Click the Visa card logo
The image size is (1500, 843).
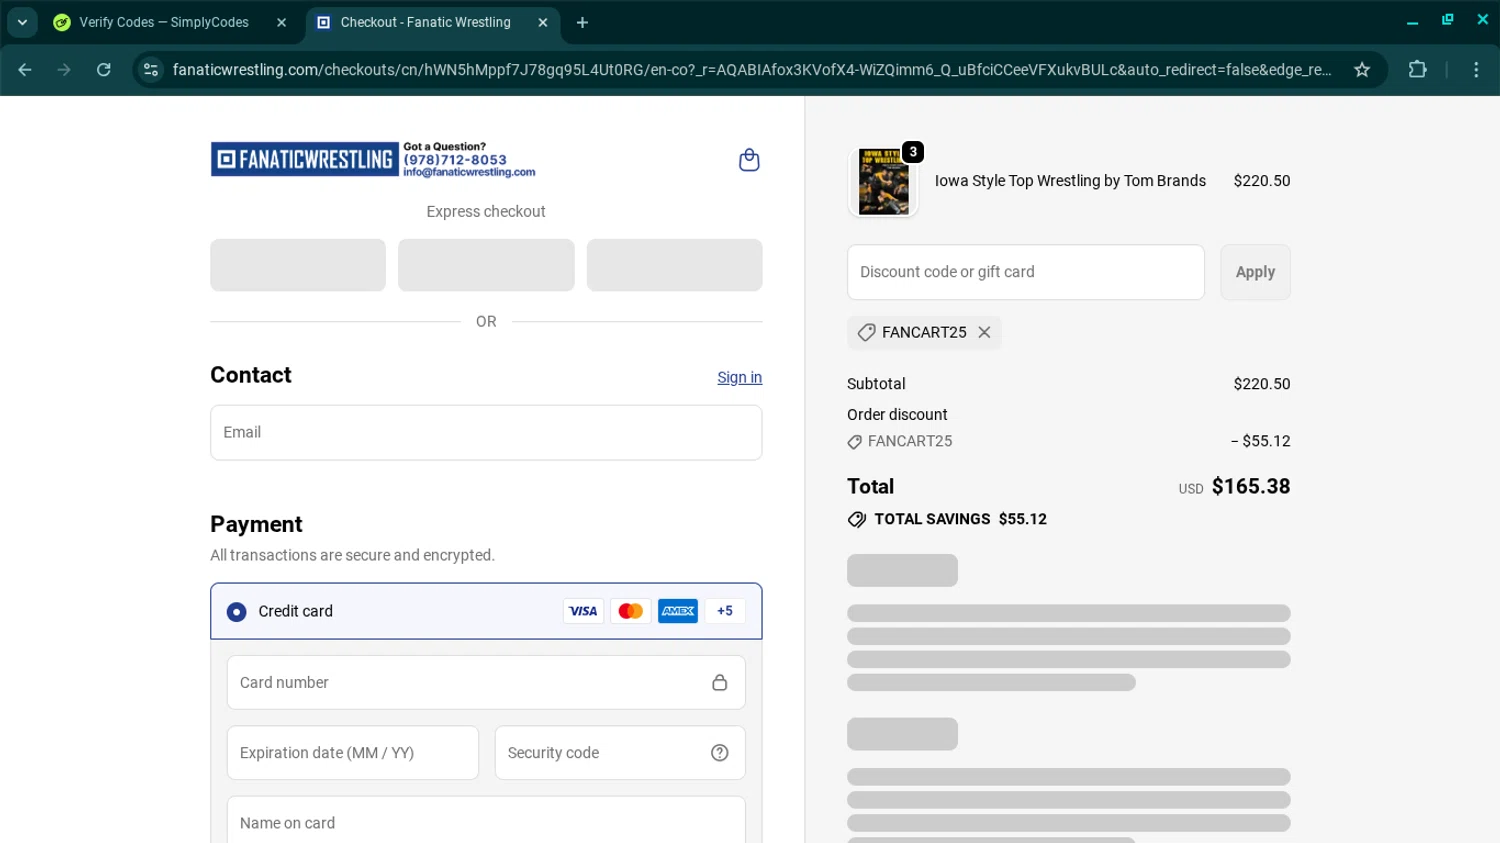(583, 611)
